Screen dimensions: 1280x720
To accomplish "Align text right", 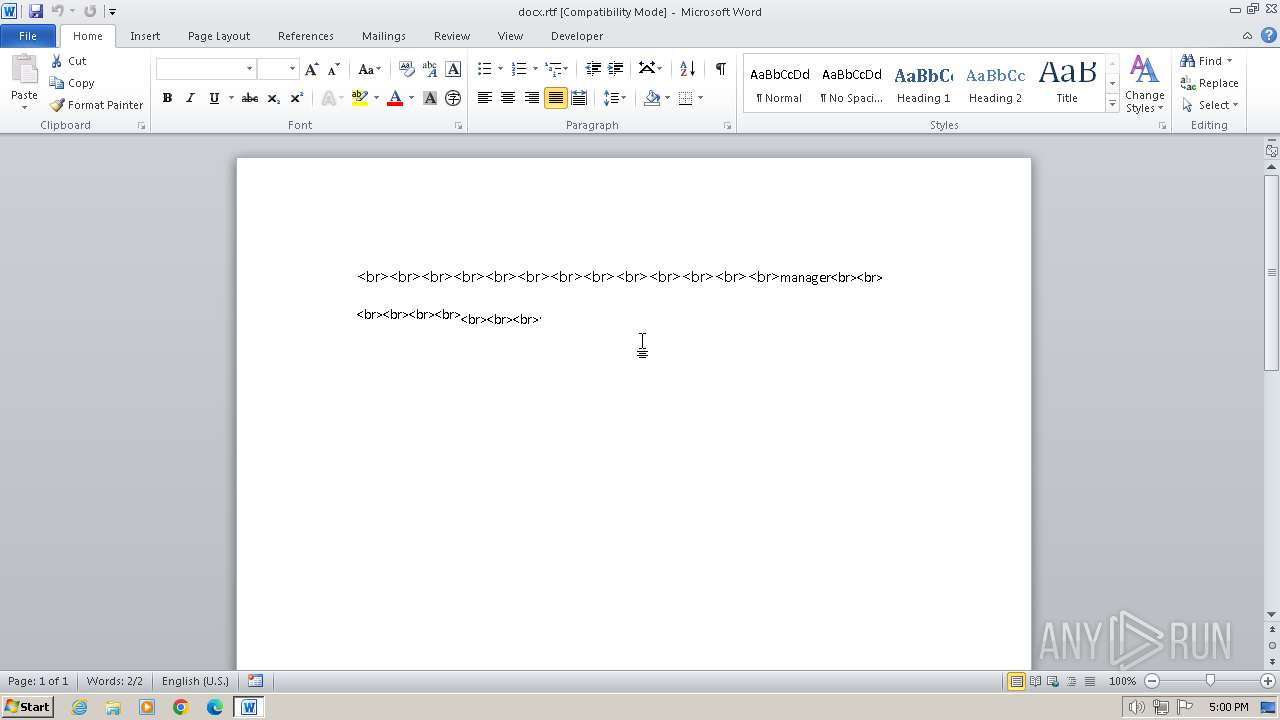I will pyautogui.click(x=531, y=98).
